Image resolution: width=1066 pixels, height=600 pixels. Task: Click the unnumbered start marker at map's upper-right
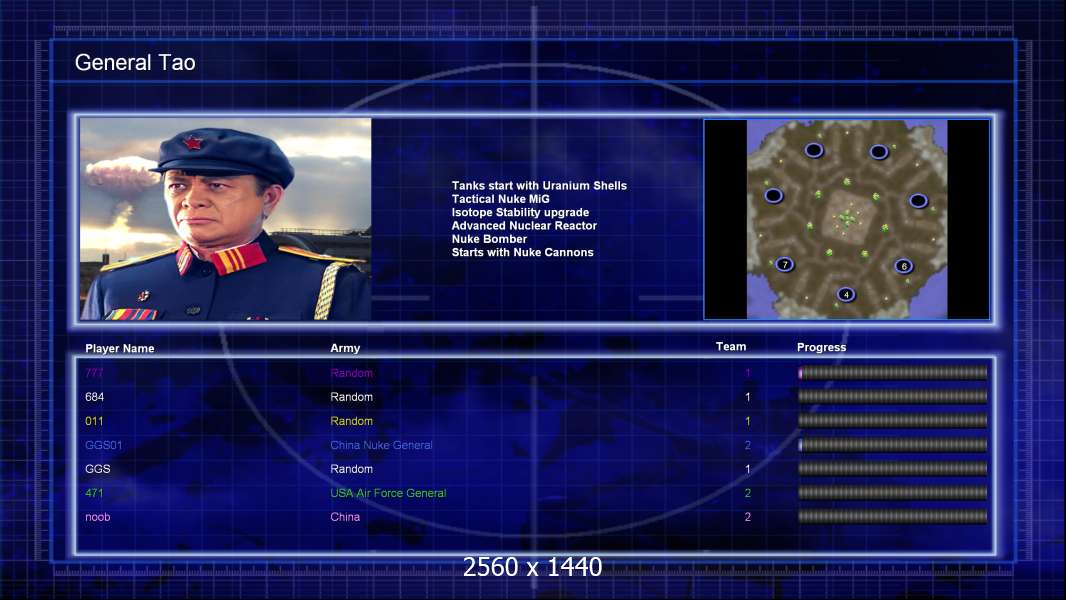point(879,152)
